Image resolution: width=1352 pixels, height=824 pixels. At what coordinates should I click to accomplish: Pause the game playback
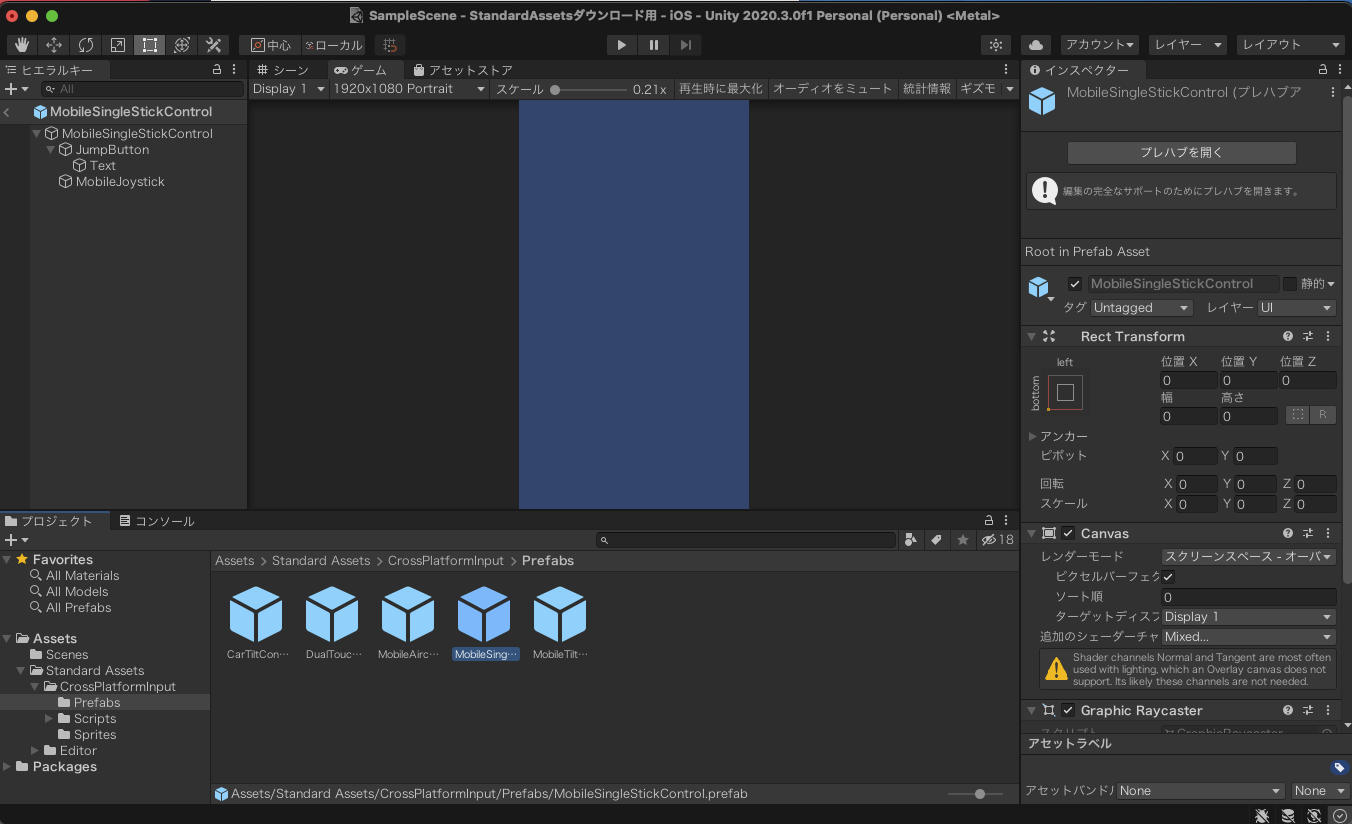point(654,45)
